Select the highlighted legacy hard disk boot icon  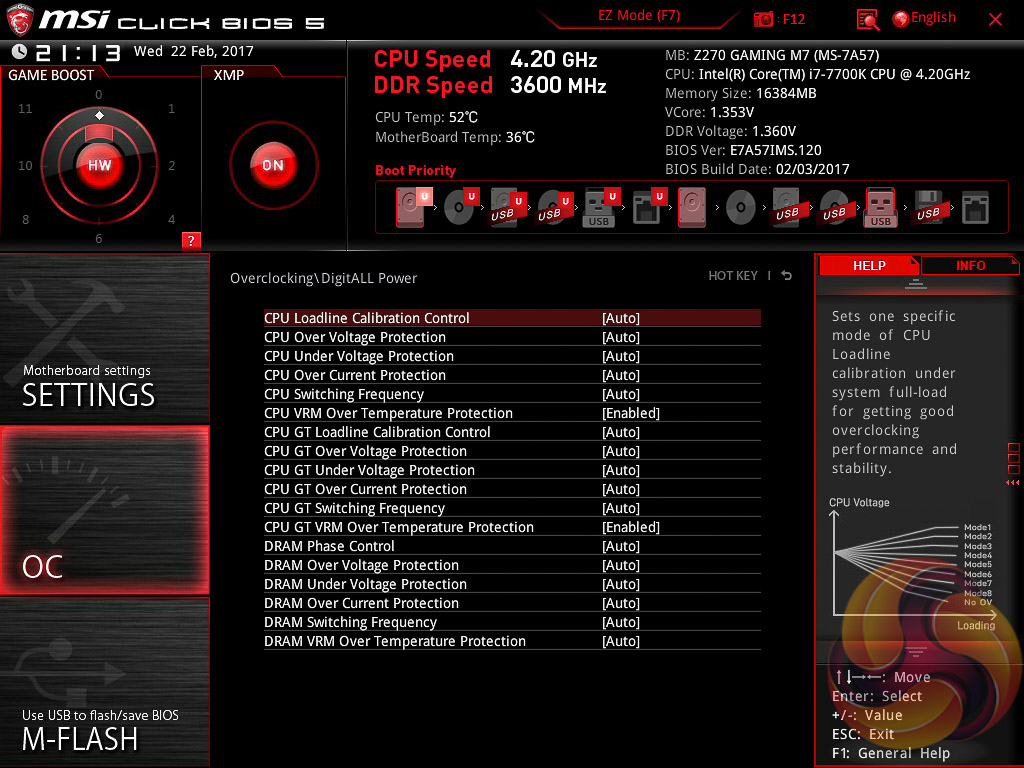692,208
